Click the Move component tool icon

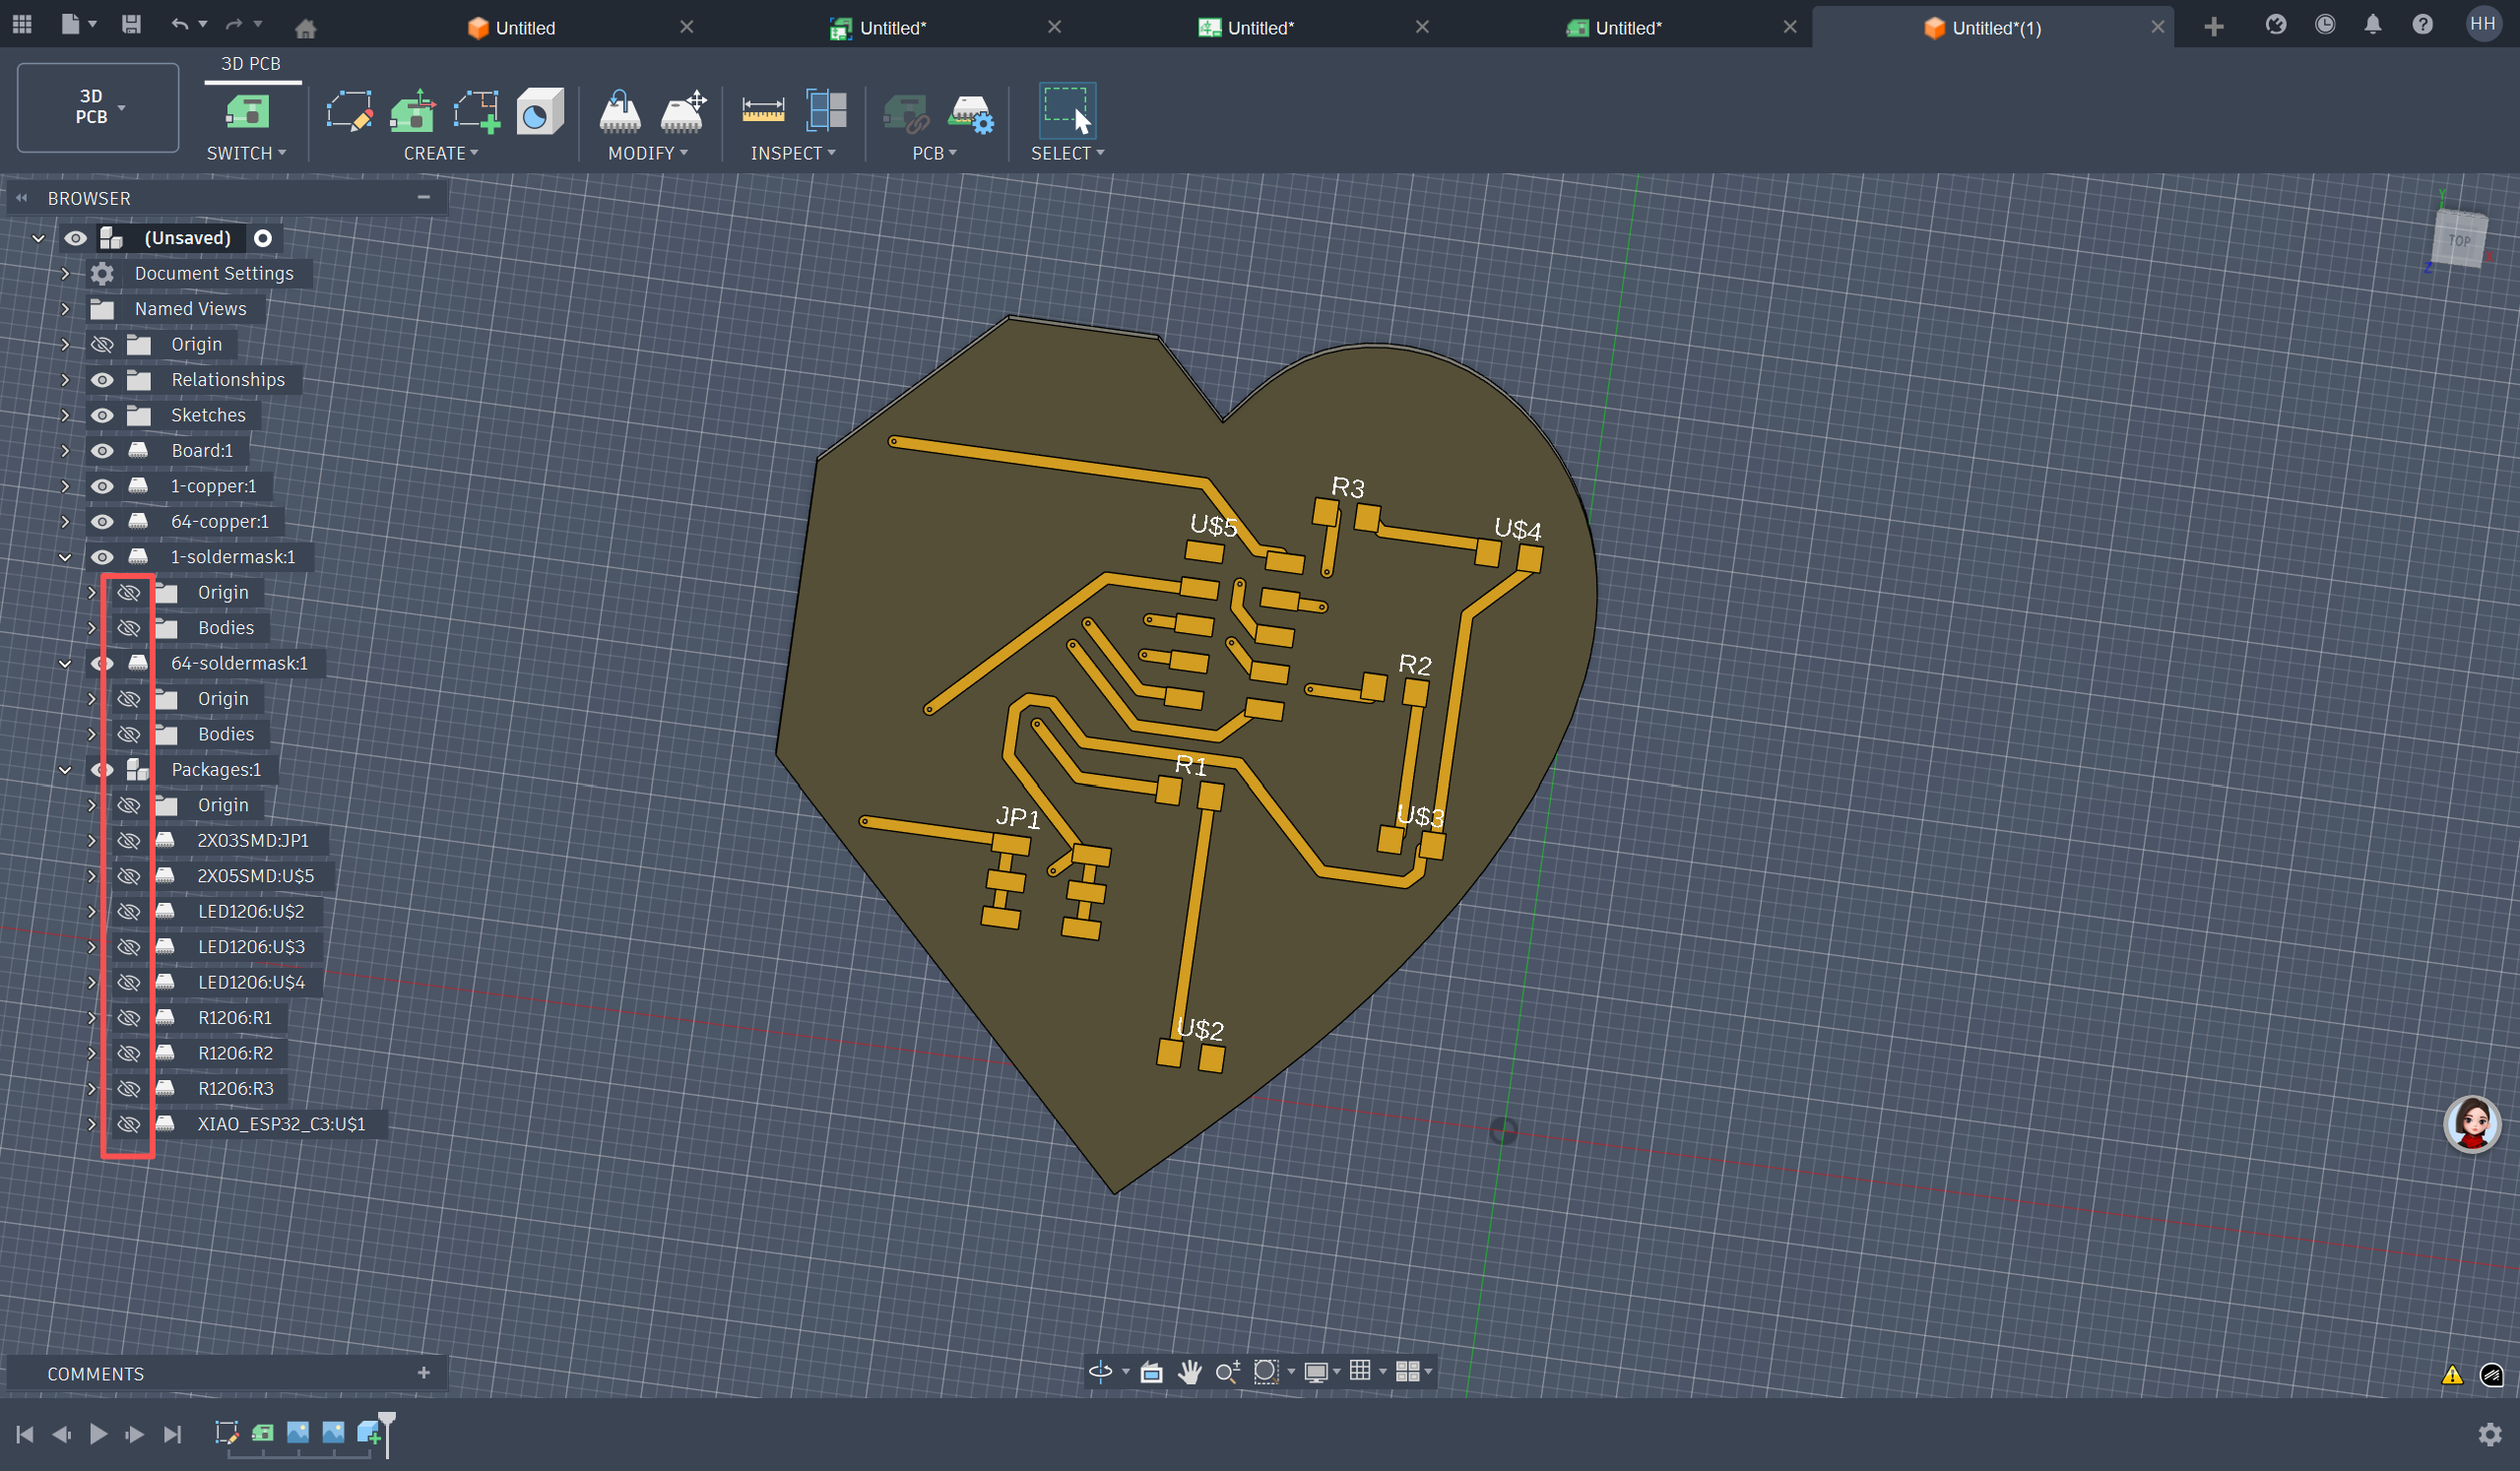click(x=684, y=112)
